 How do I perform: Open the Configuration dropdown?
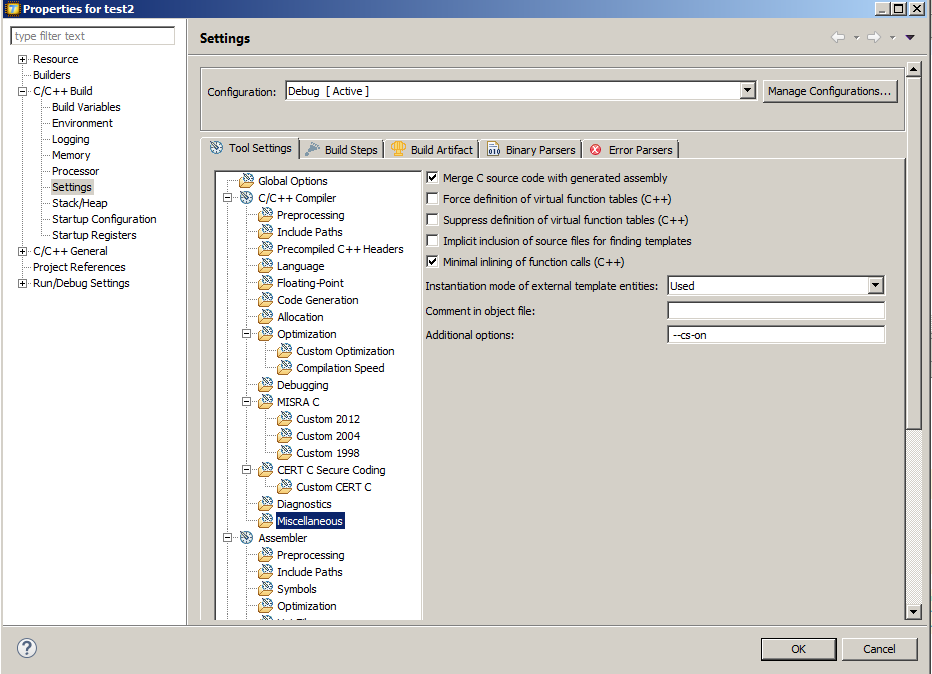[x=747, y=90]
